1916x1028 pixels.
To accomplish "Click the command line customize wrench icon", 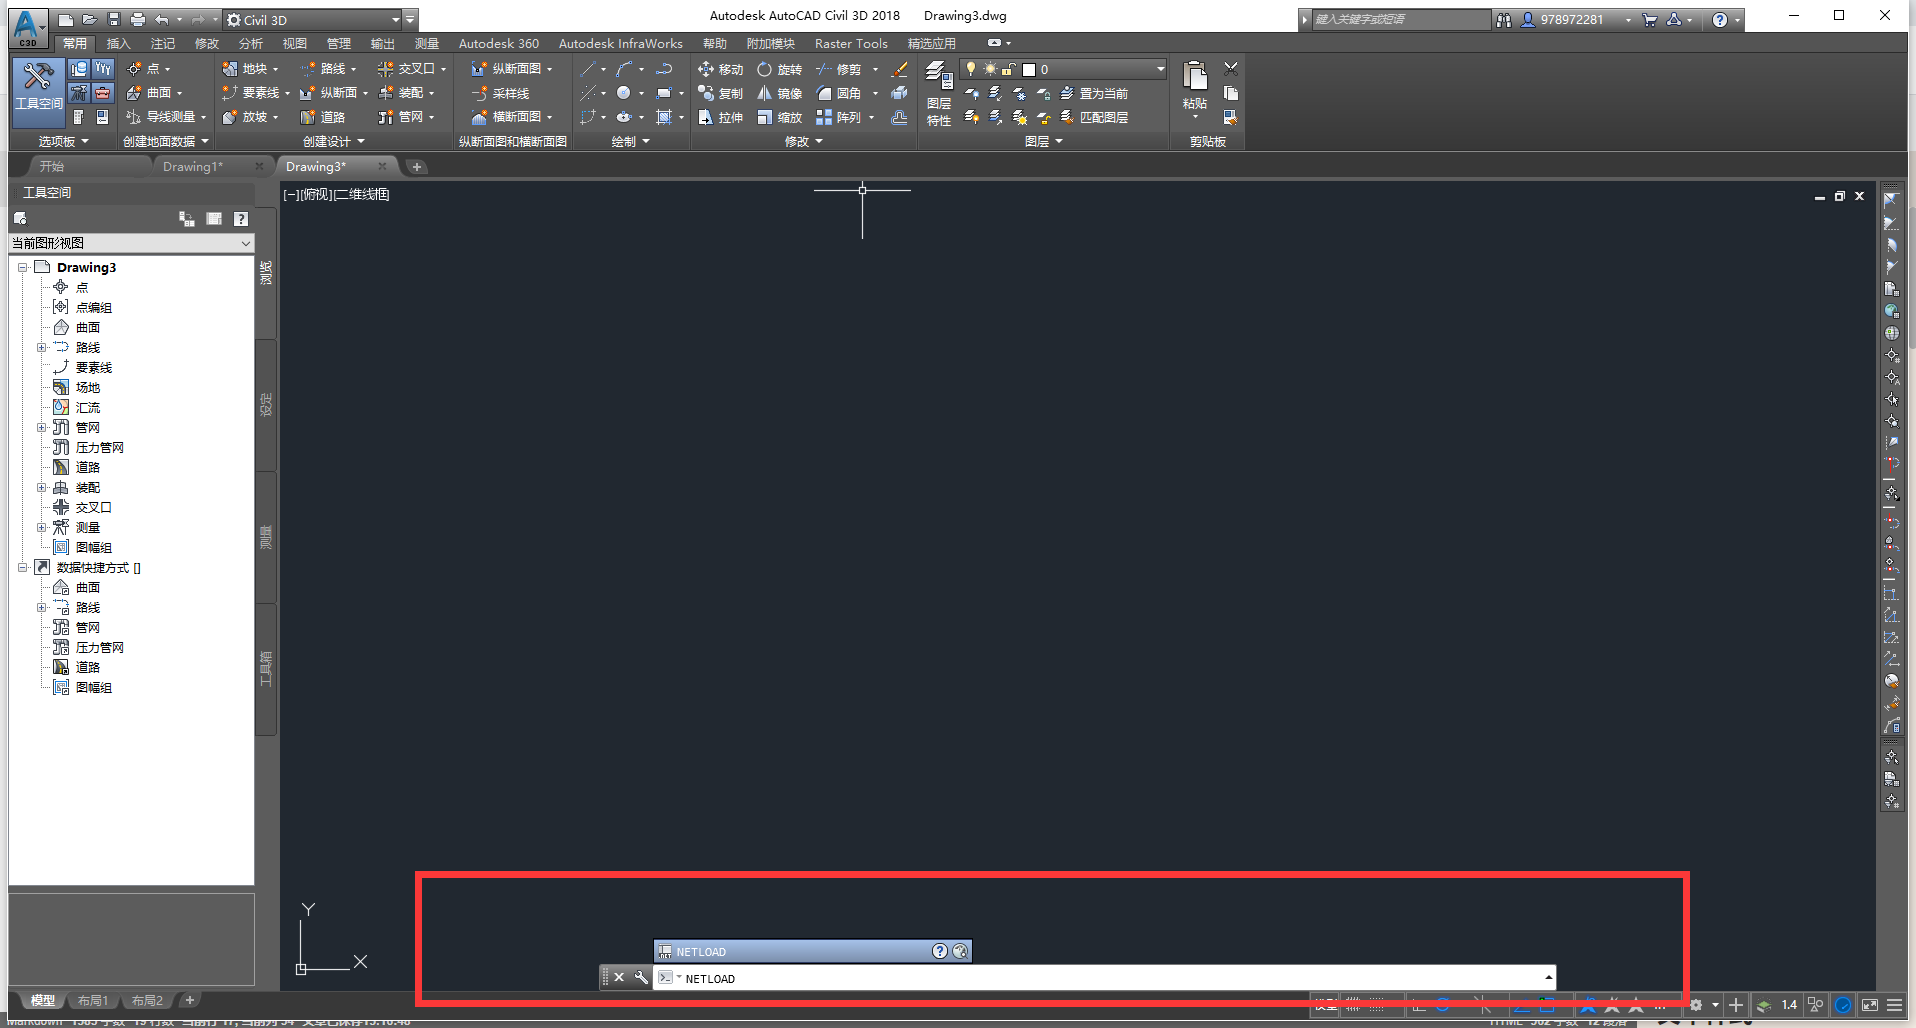I will tap(641, 977).
